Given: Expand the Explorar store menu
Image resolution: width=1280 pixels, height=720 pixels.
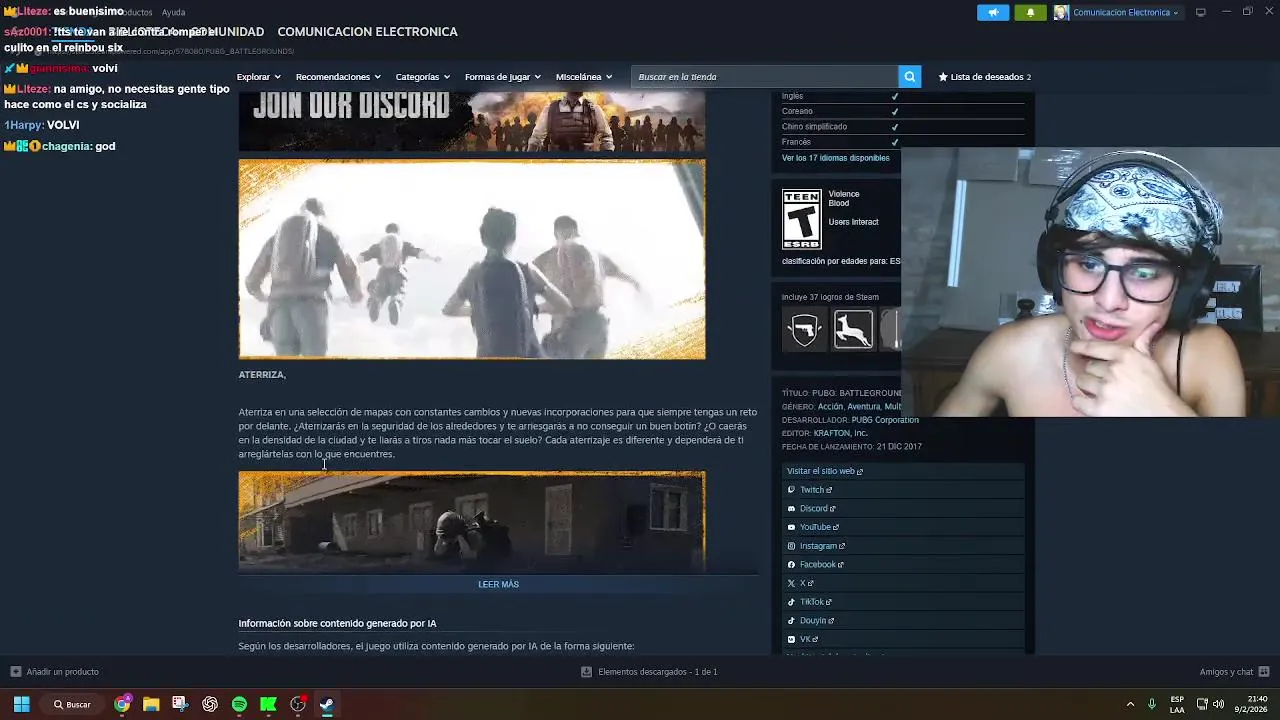Looking at the screenshot, I should point(258,77).
